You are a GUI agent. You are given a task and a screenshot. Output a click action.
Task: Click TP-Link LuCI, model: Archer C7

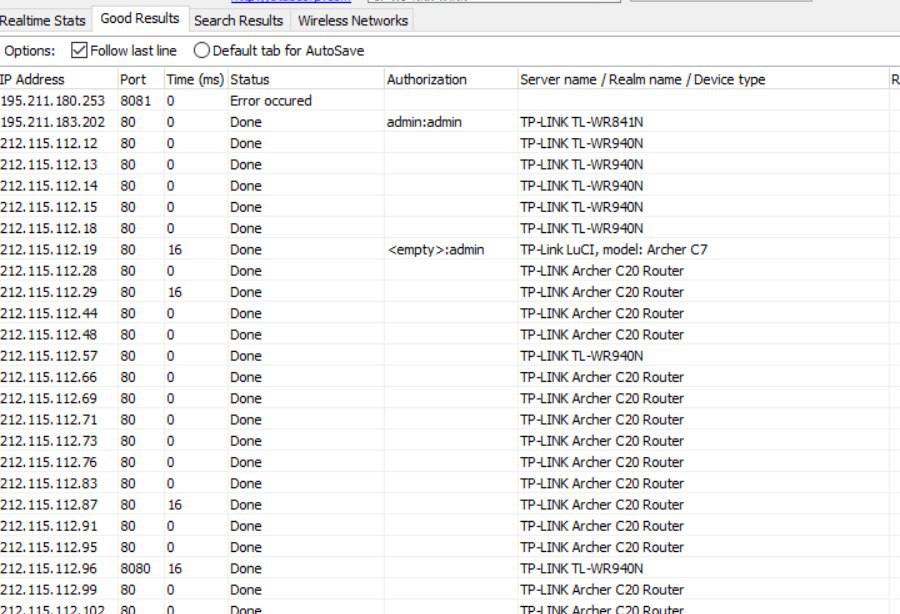click(614, 250)
